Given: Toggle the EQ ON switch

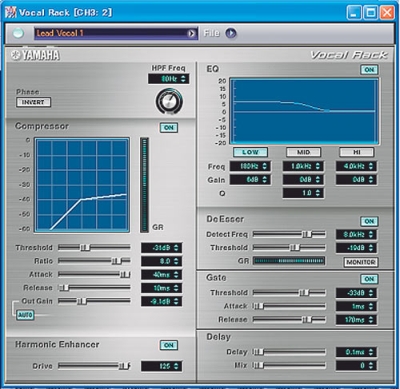Looking at the screenshot, I should 369,70.
